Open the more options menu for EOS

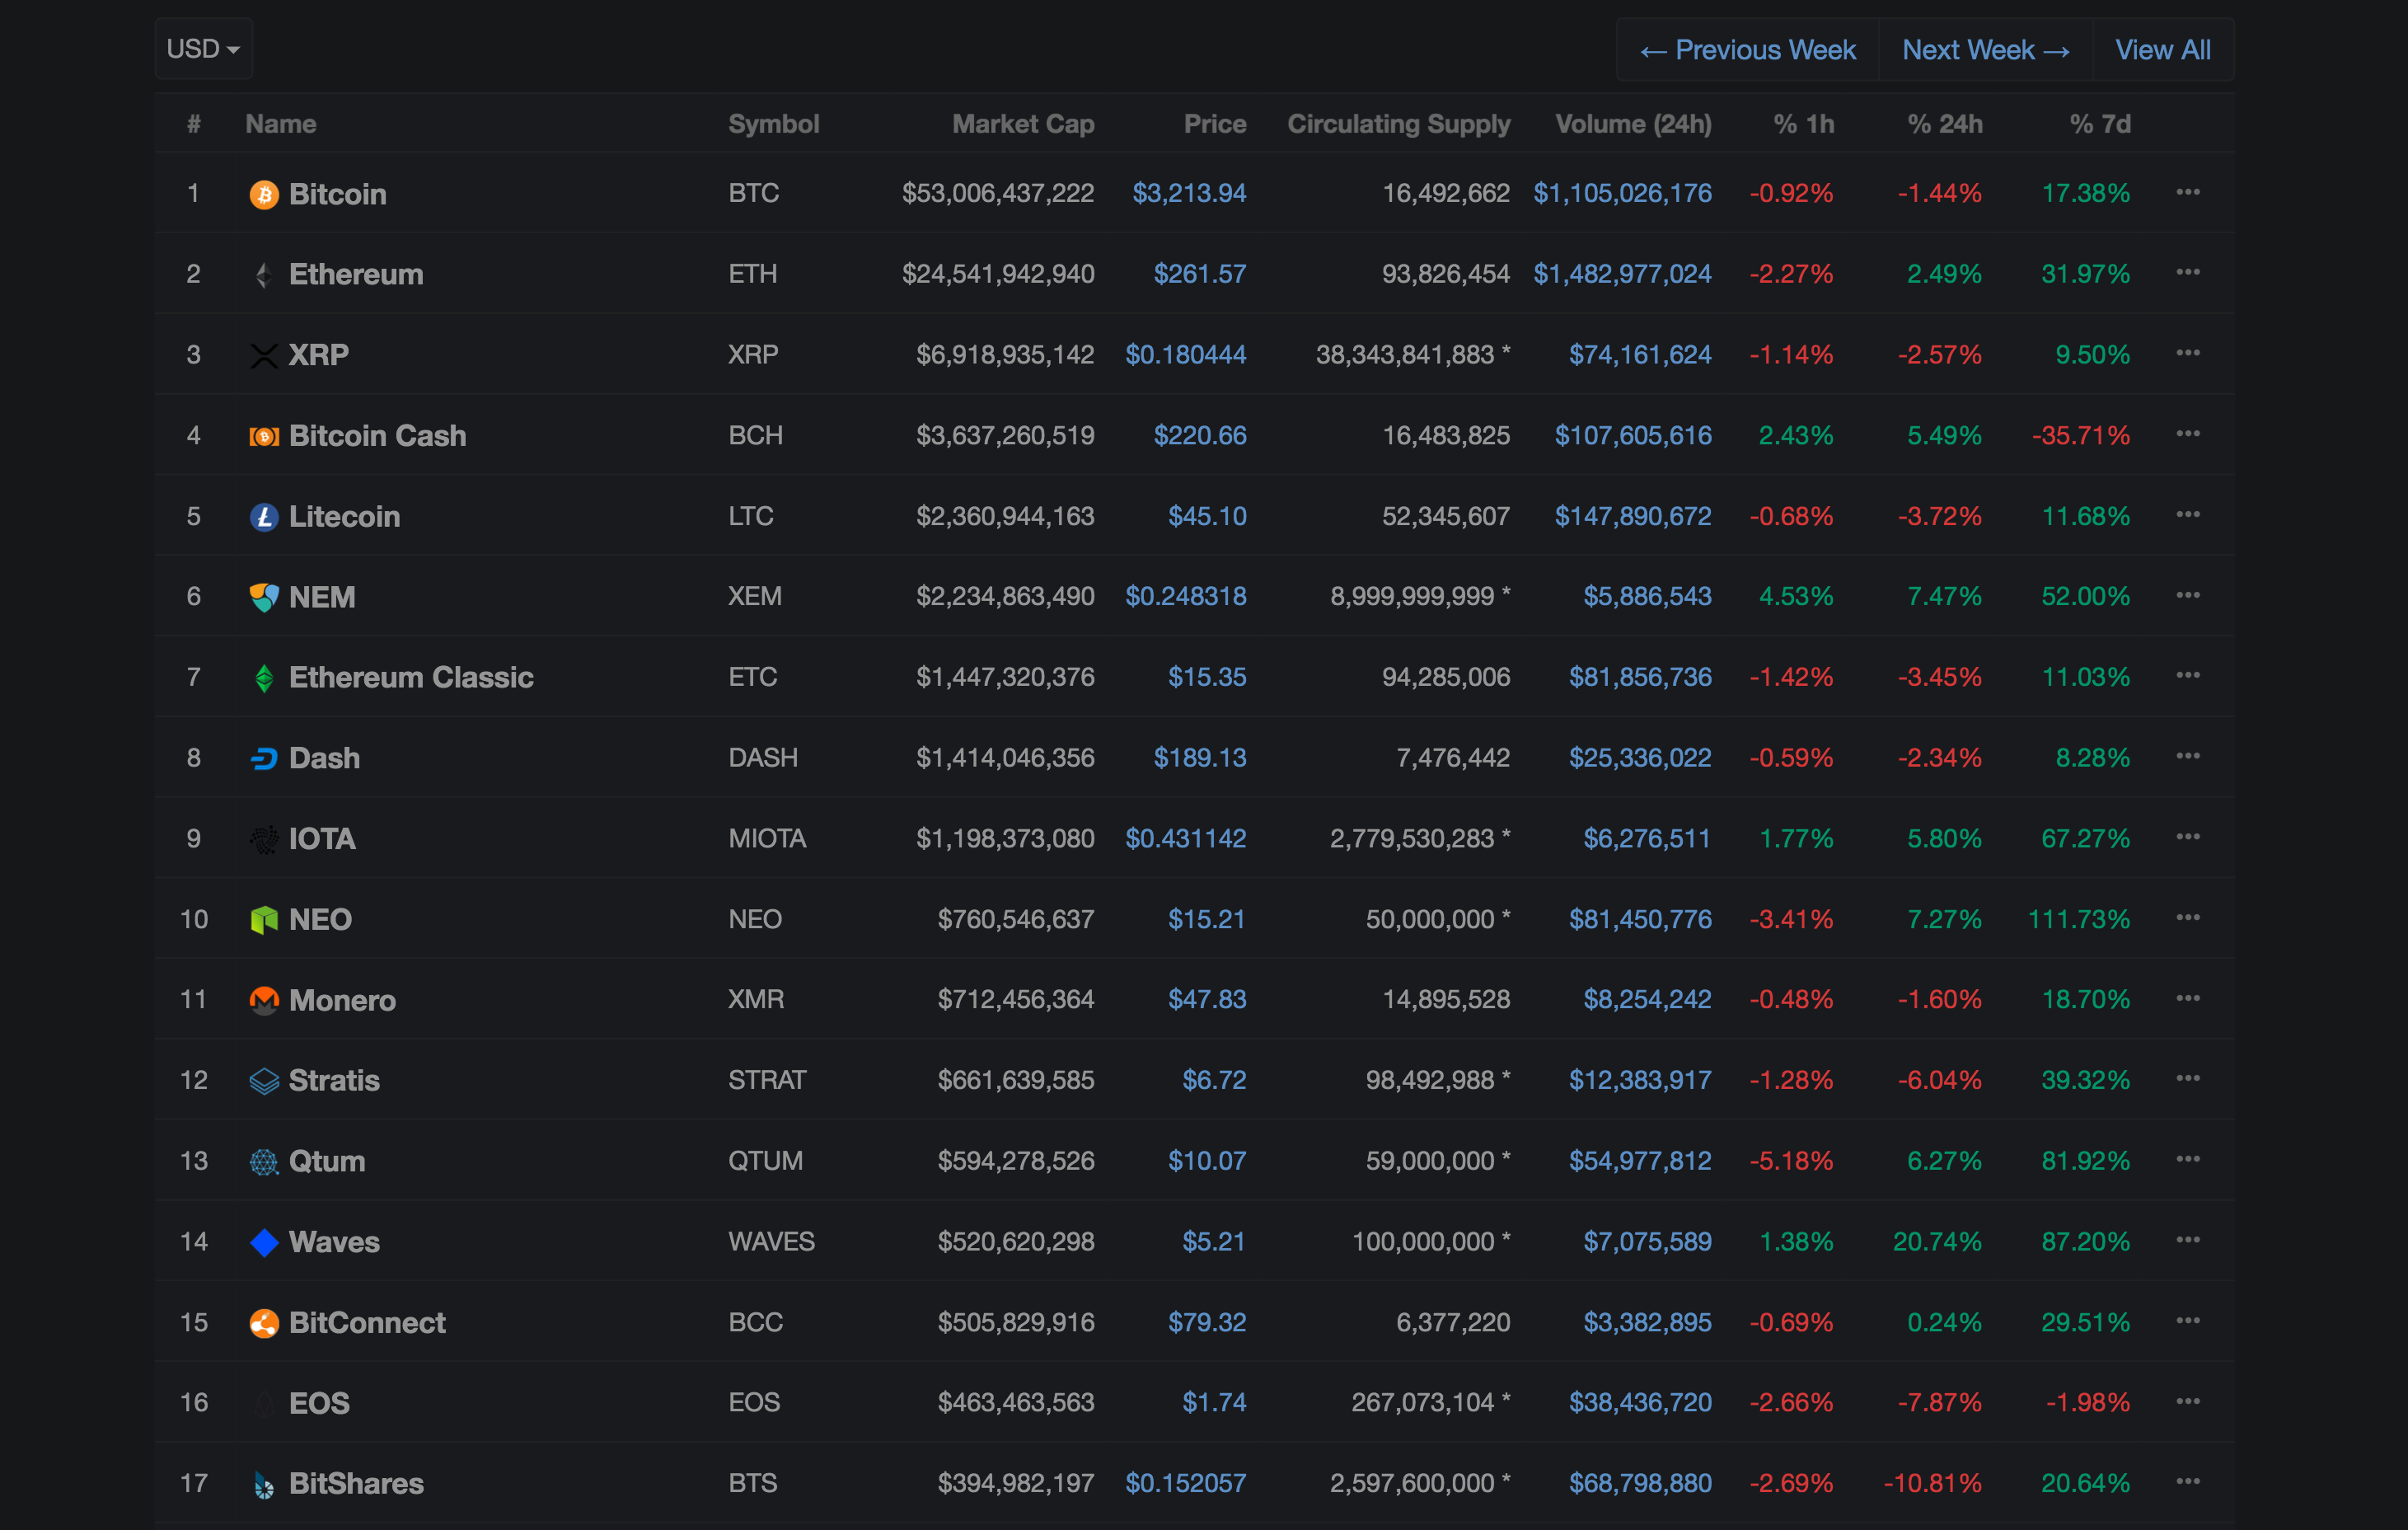(2187, 1401)
